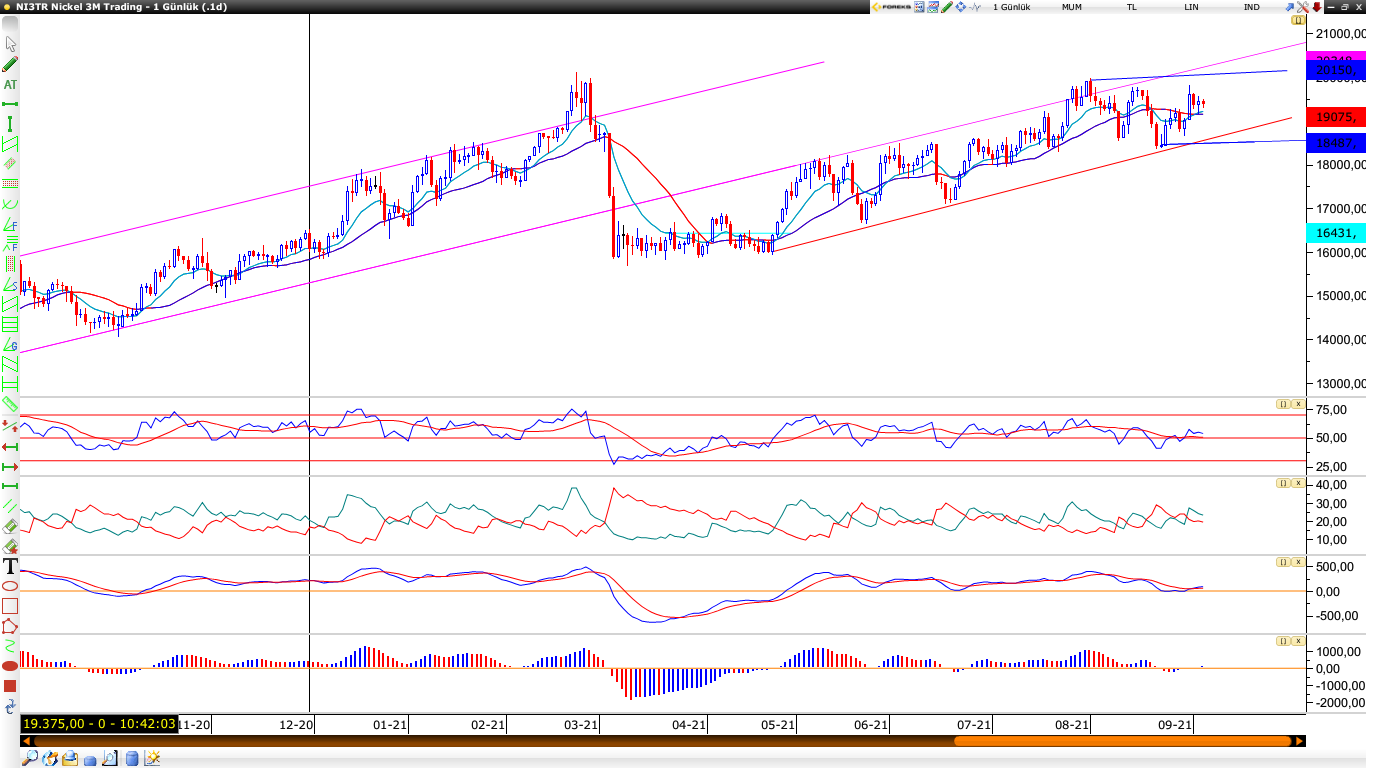Close the DMI indicator panel
Screen dimensions: 1380x768
(x=1298, y=483)
